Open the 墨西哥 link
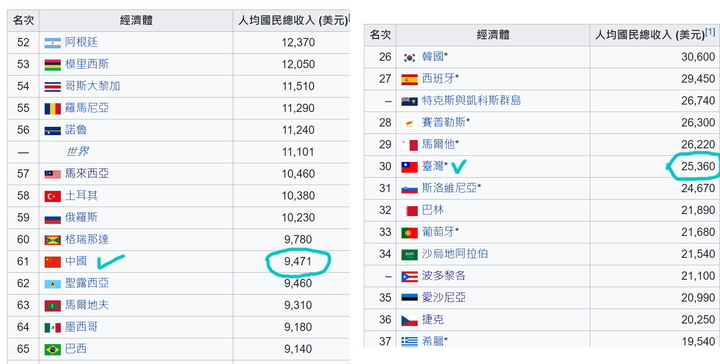The image size is (720, 364). coord(81,327)
